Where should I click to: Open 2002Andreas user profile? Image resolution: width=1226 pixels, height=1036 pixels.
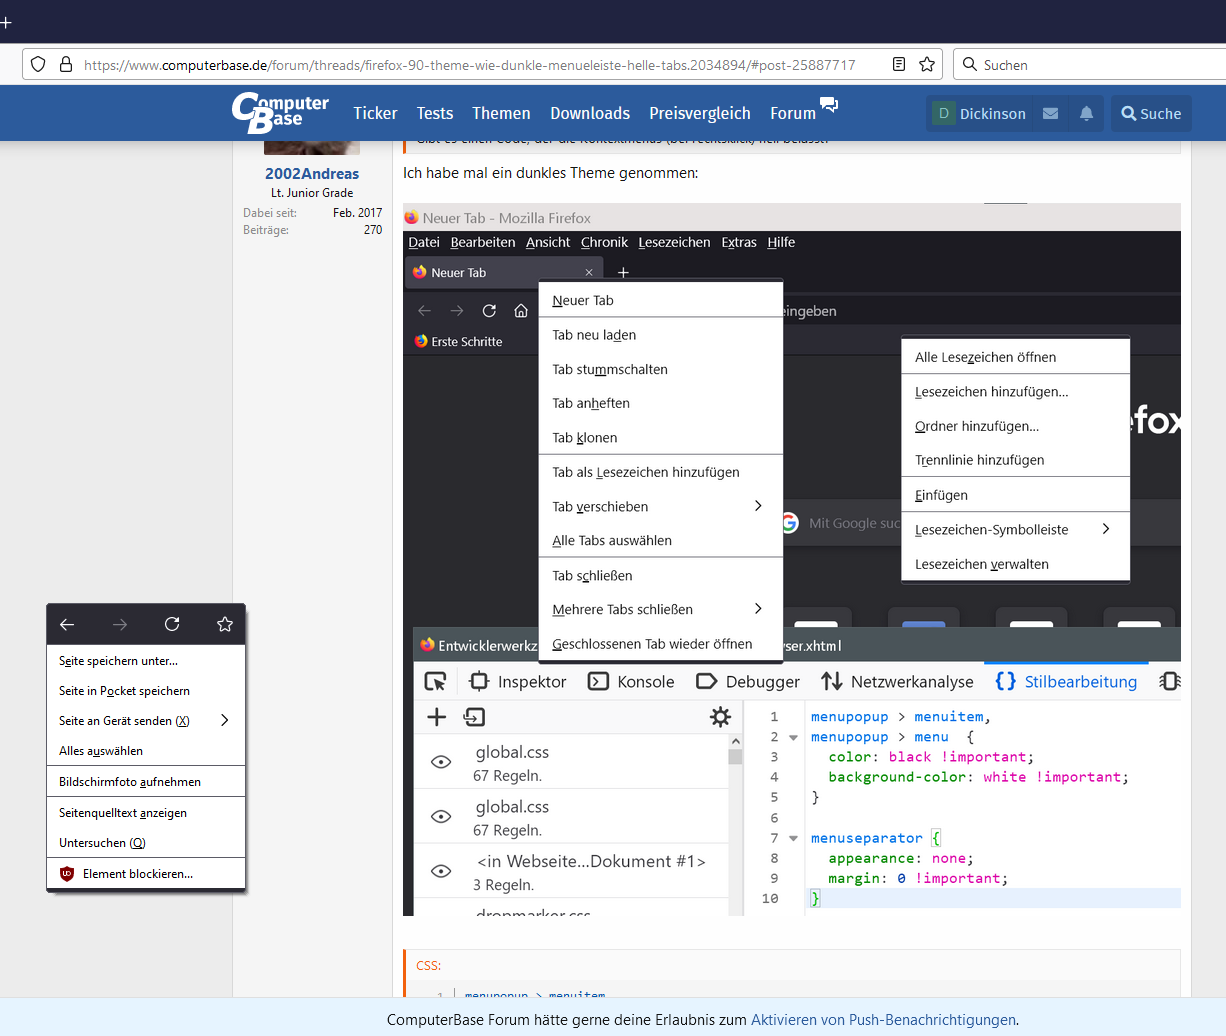[x=312, y=173]
